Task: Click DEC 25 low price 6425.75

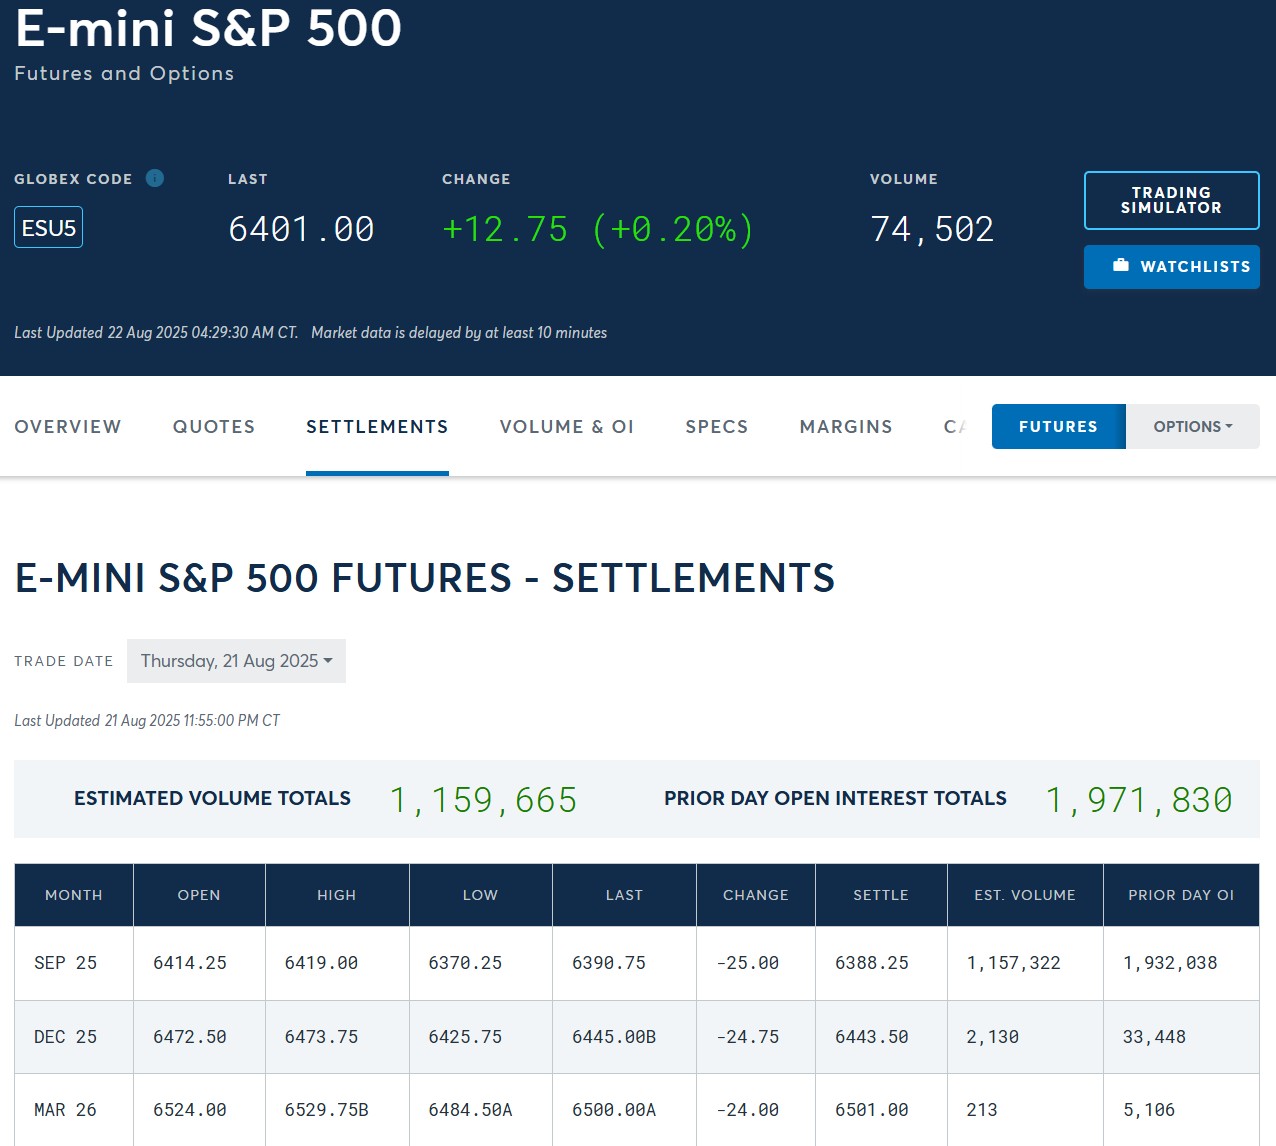Action: (465, 1037)
